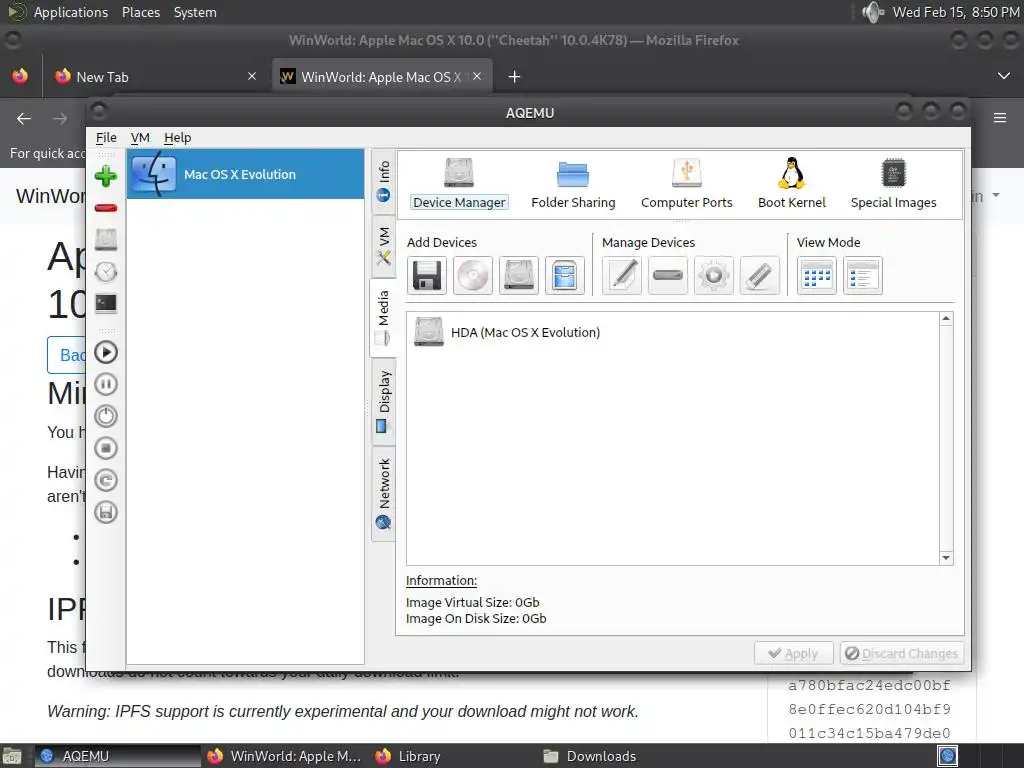1024x768 pixels.
Task: Go back in Firefox
Action: tap(24, 118)
